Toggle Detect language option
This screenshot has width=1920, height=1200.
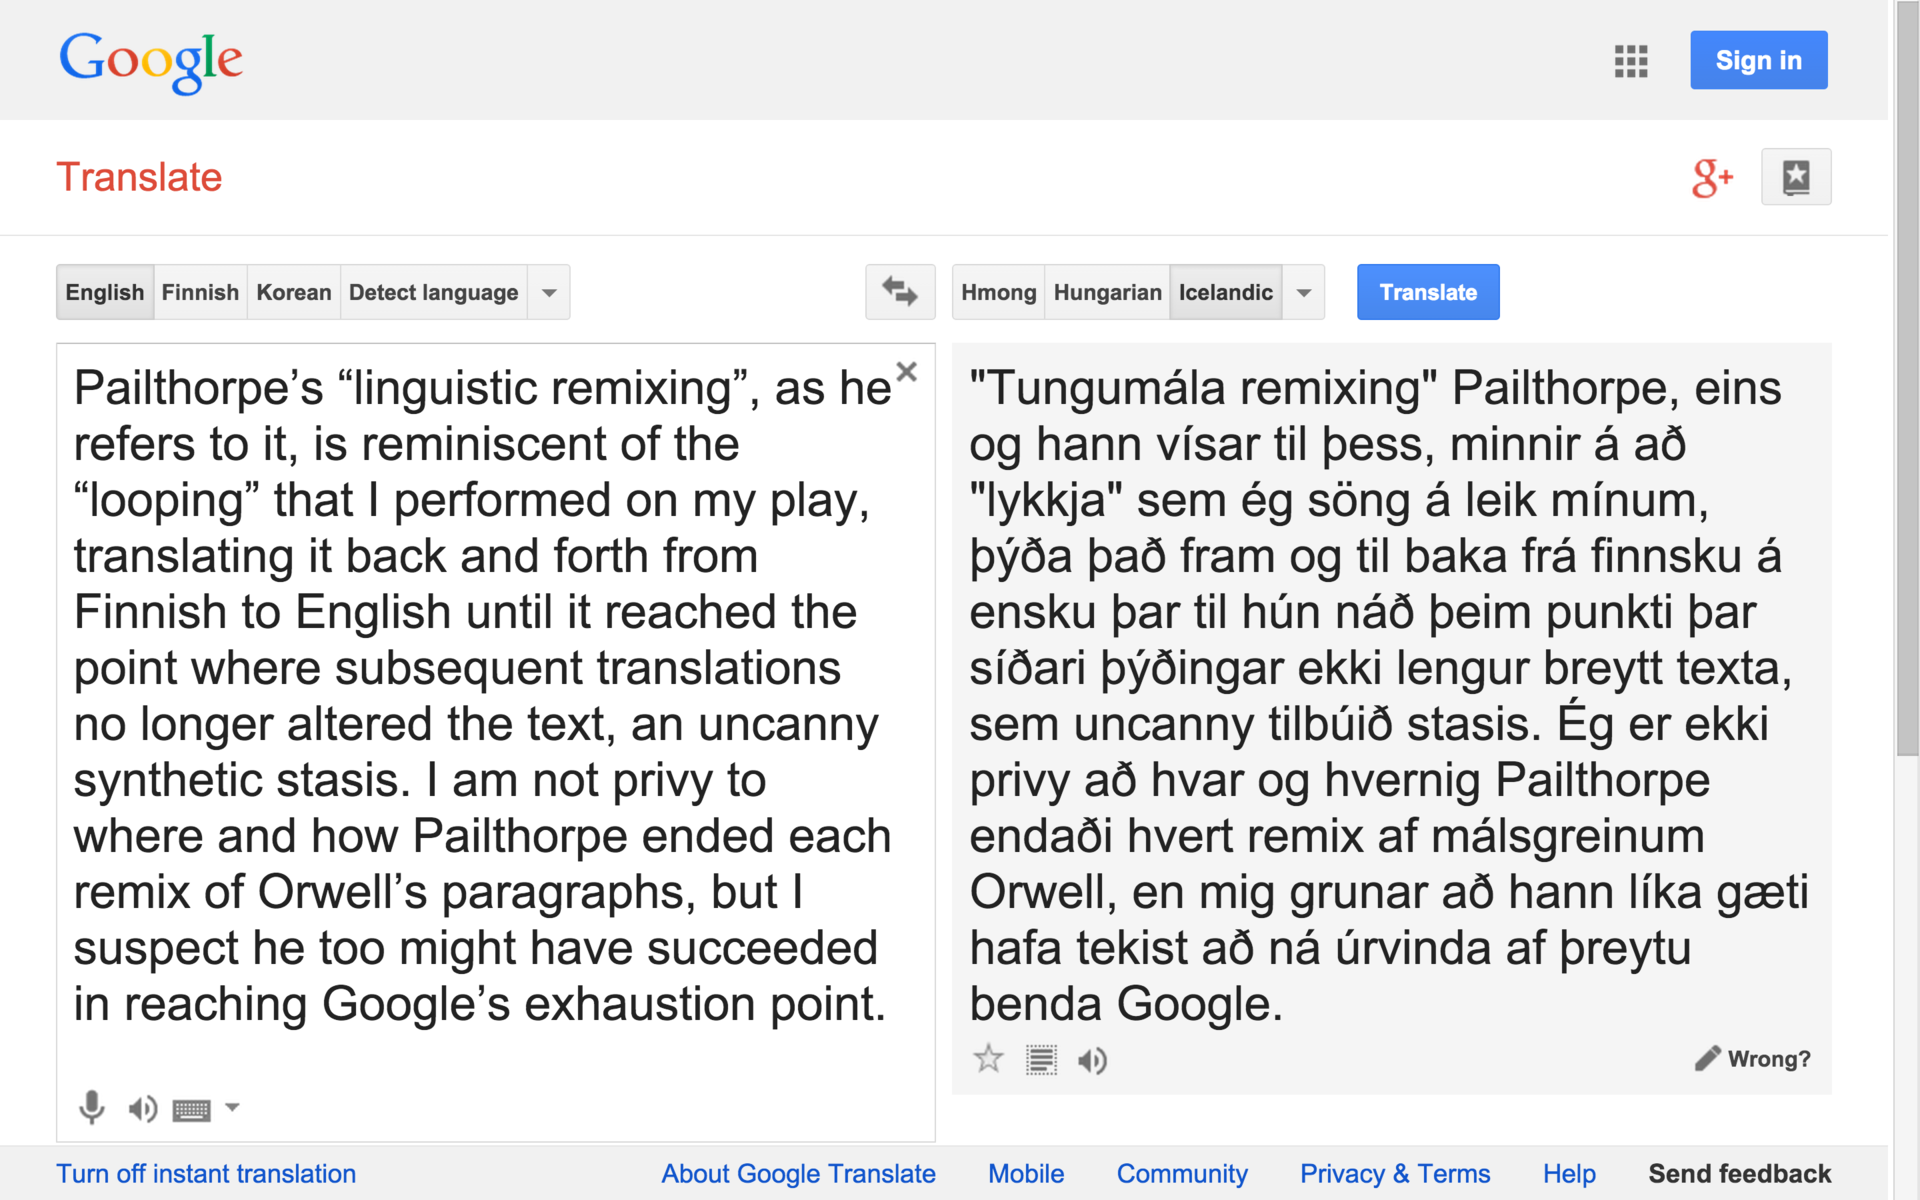pos(433,292)
